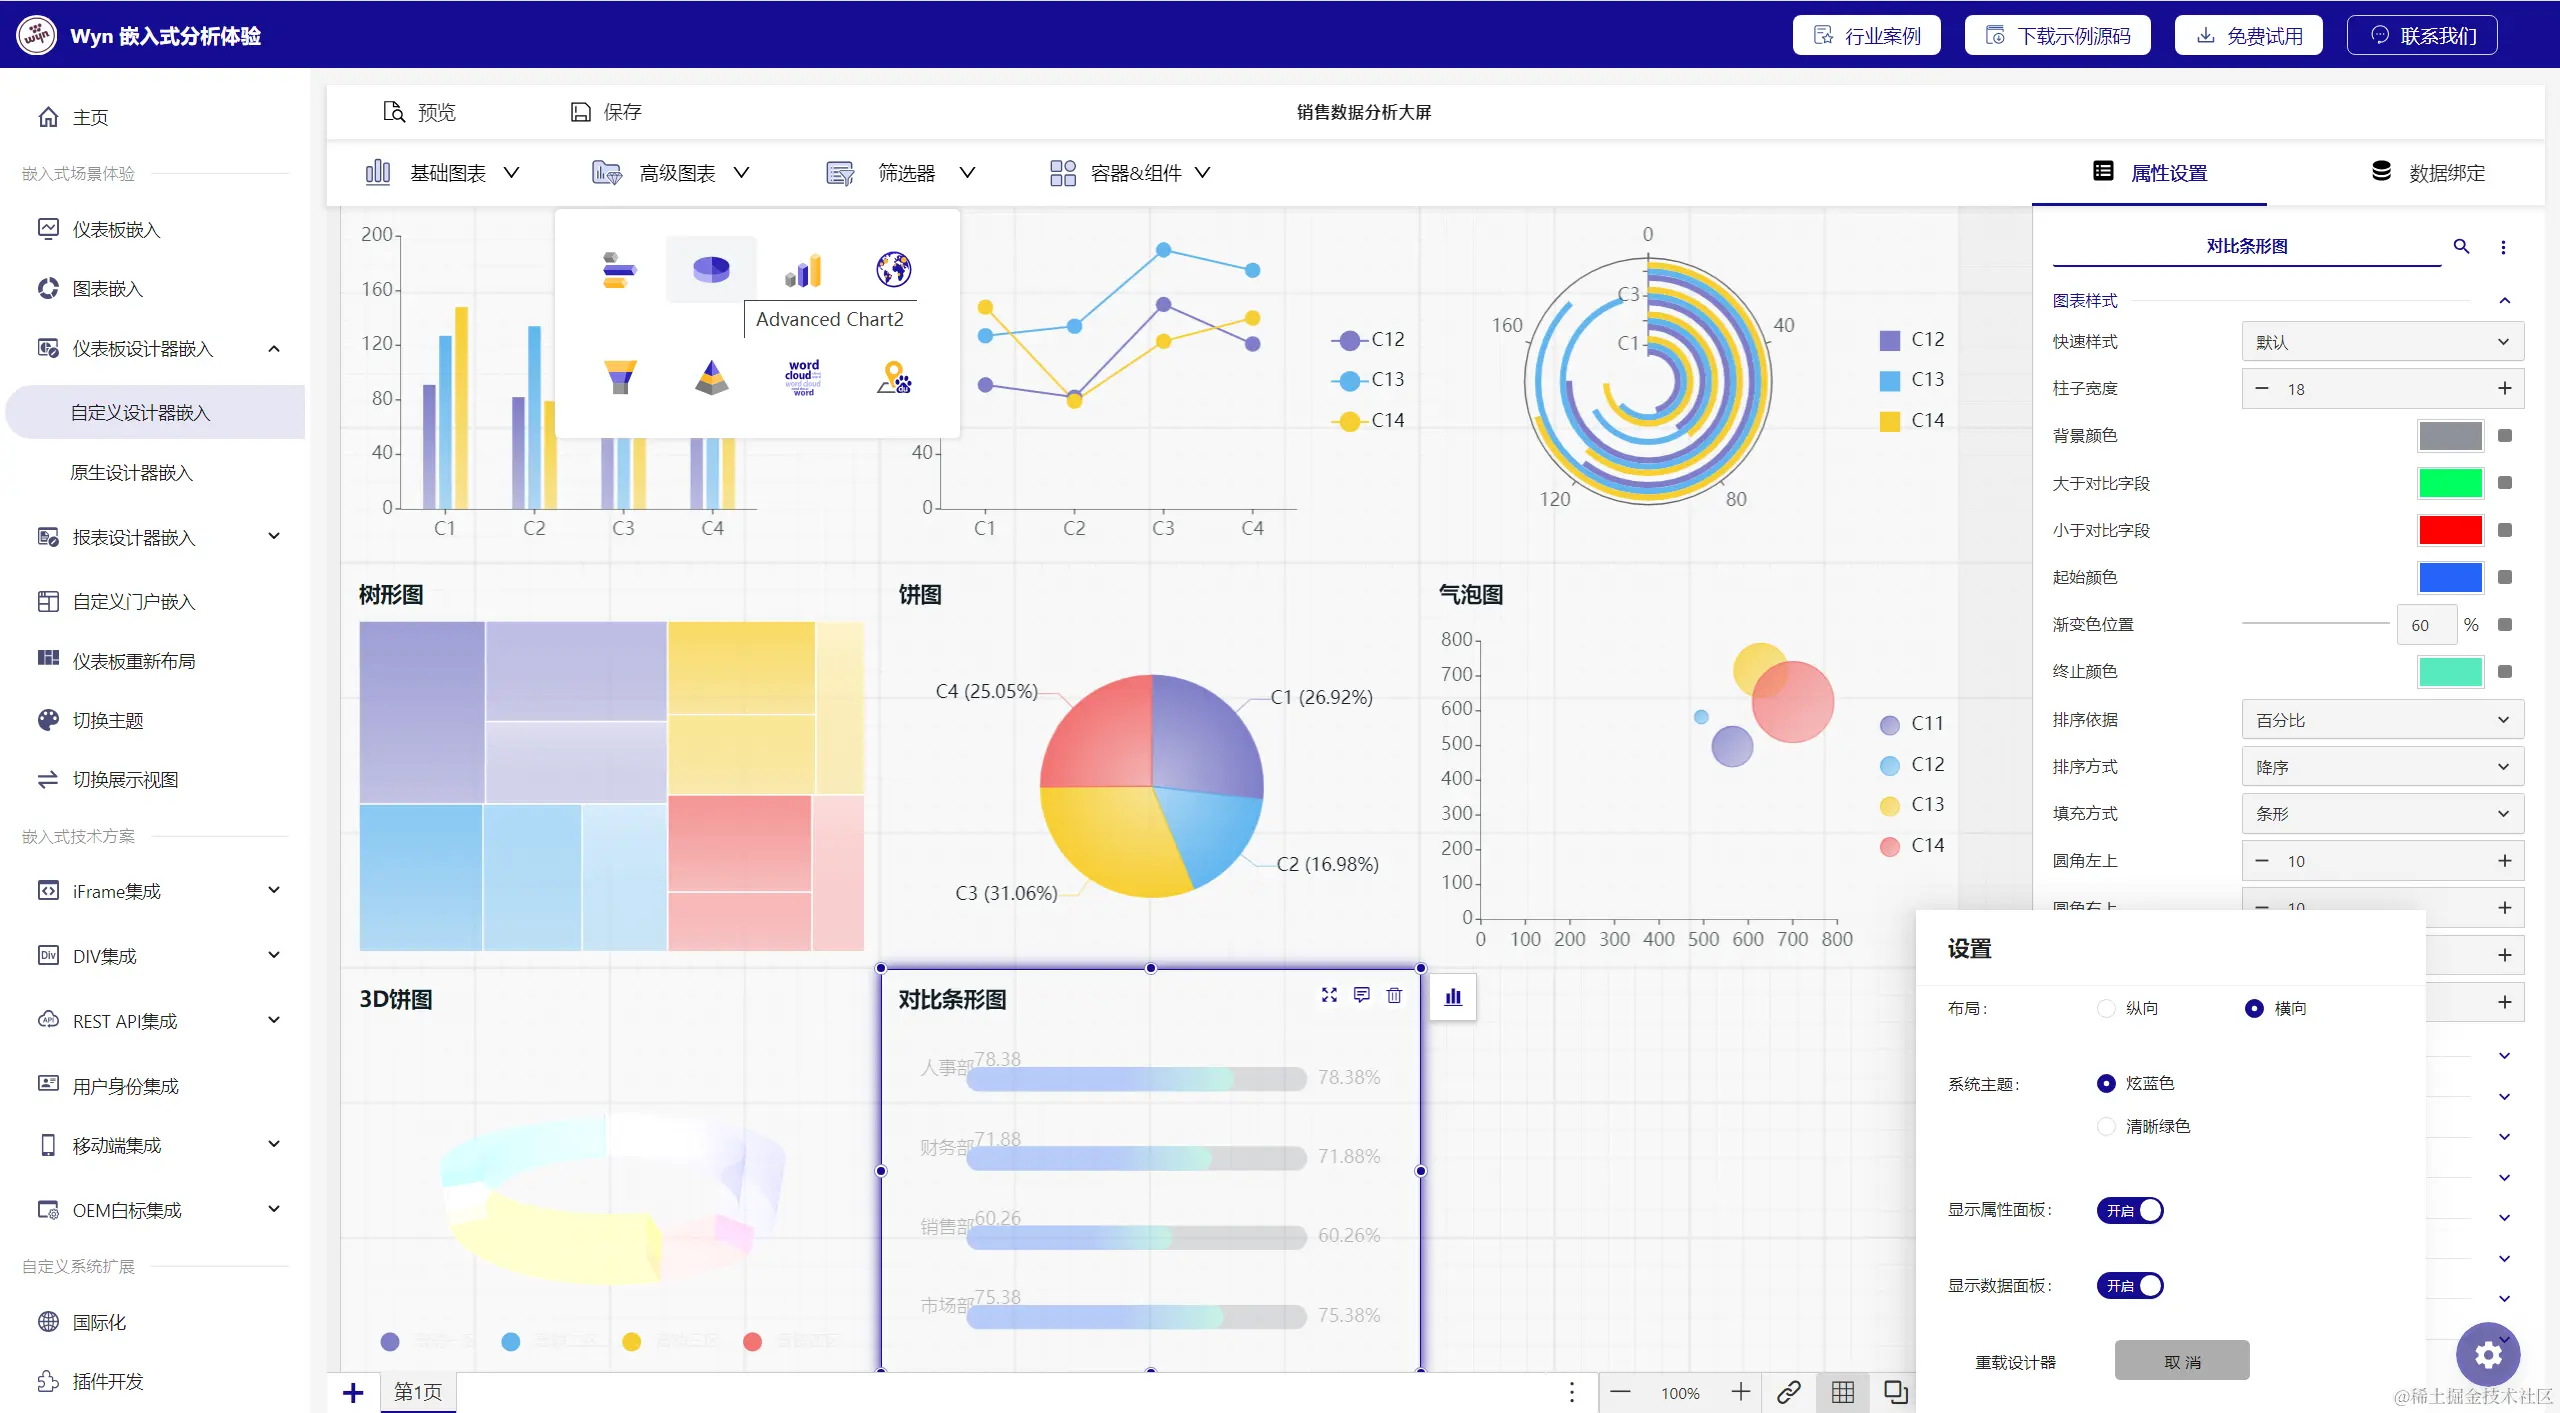The height and width of the screenshot is (1413, 2560).
Task: Click the 免费试用 button
Action: click(x=2248, y=36)
